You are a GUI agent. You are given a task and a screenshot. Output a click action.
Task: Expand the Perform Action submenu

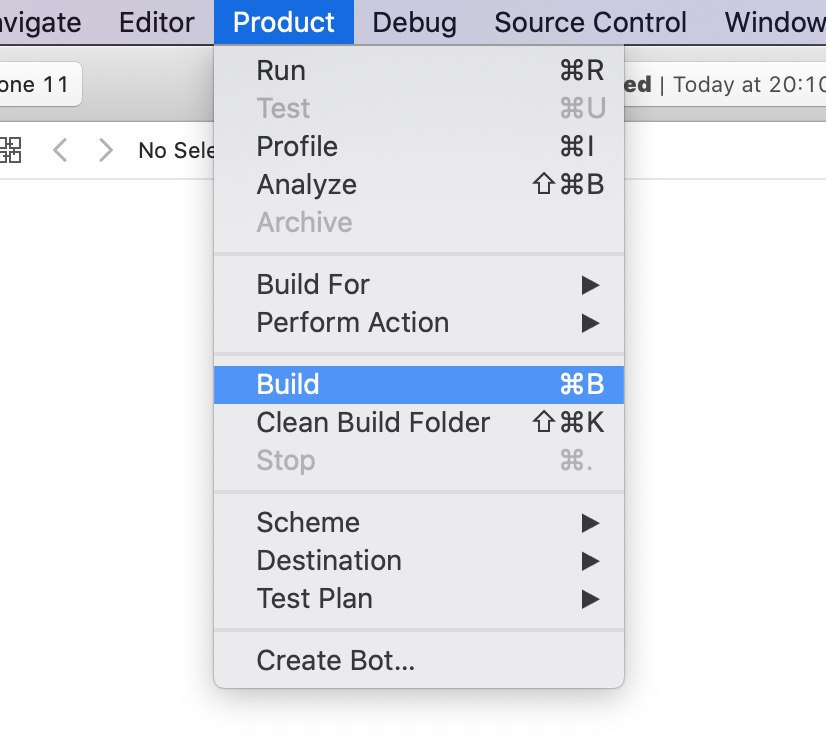click(x=419, y=322)
